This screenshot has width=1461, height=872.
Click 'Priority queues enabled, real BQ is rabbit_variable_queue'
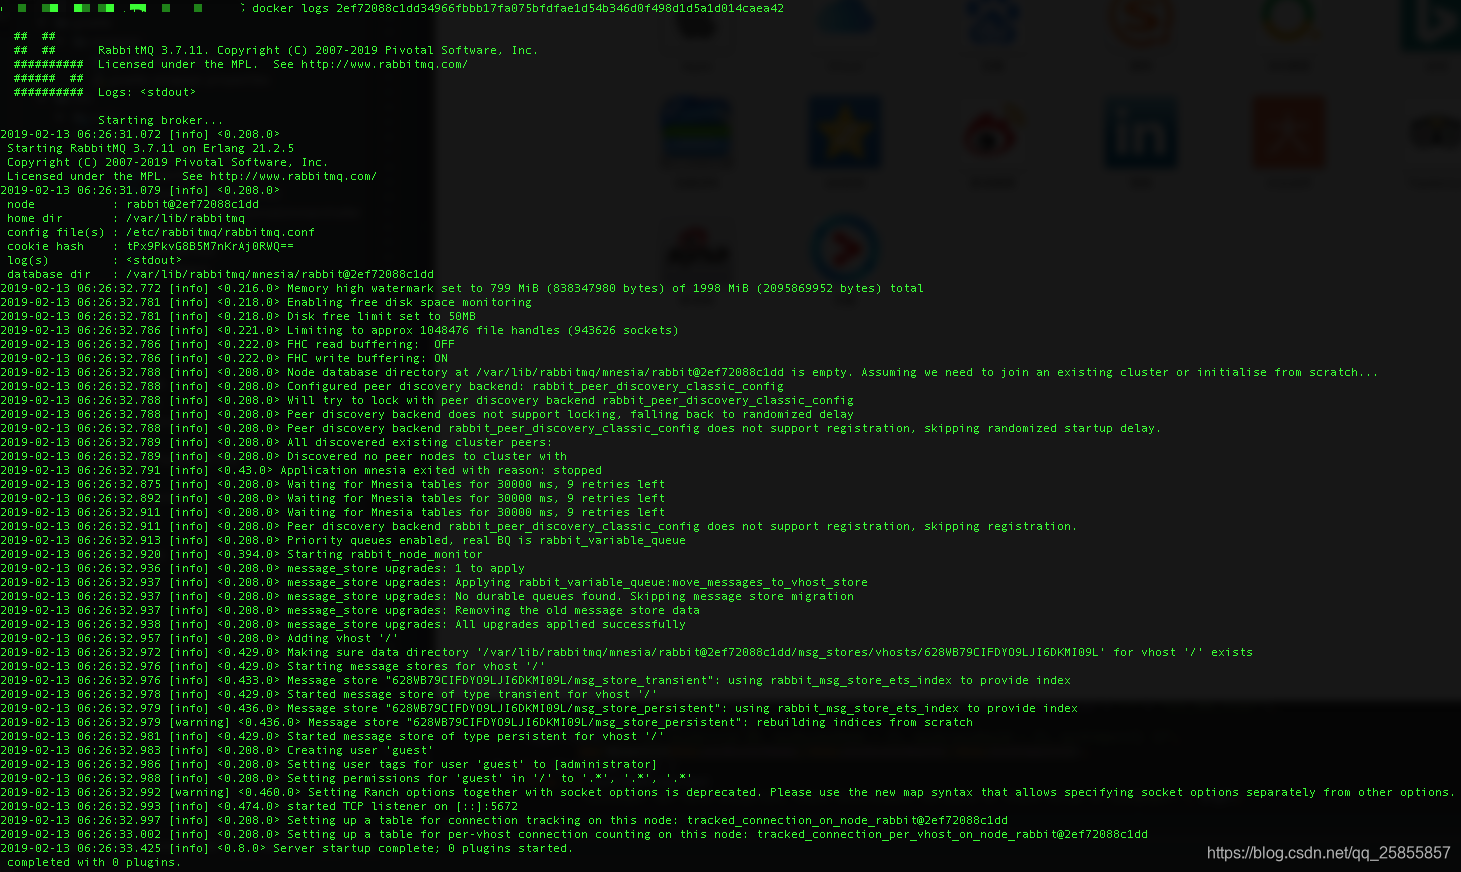click(x=486, y=540)
